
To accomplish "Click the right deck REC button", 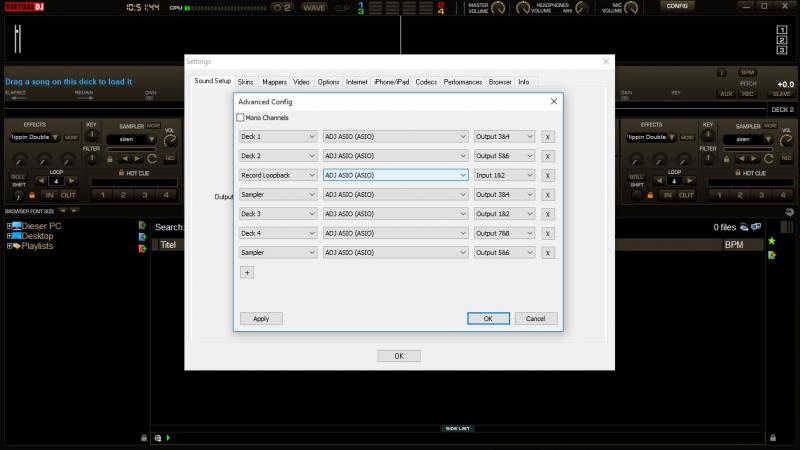I will 747,94.
